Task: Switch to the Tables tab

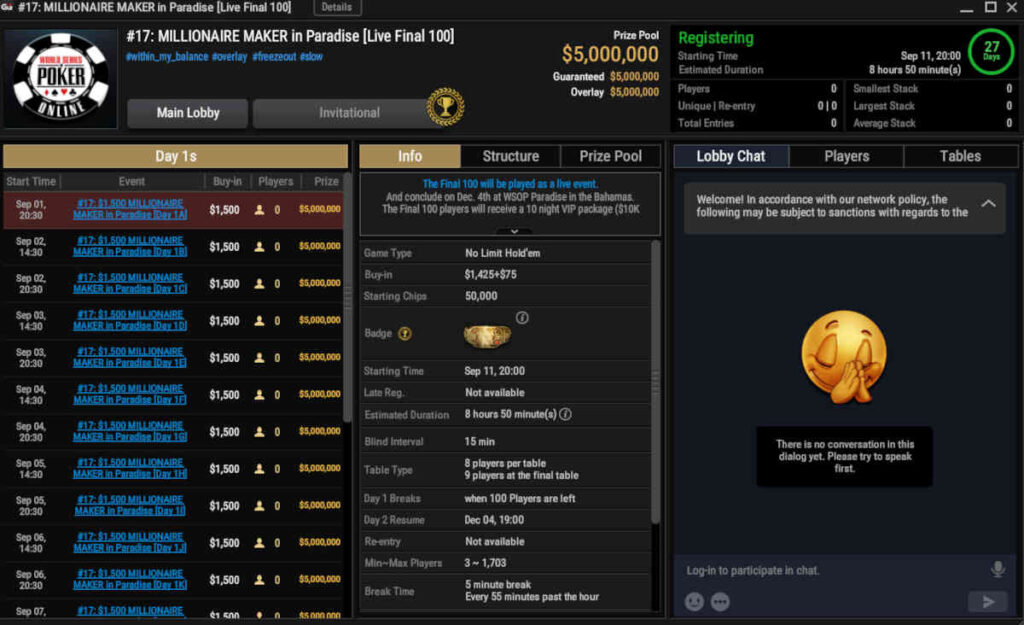Action: pos(960,156)
